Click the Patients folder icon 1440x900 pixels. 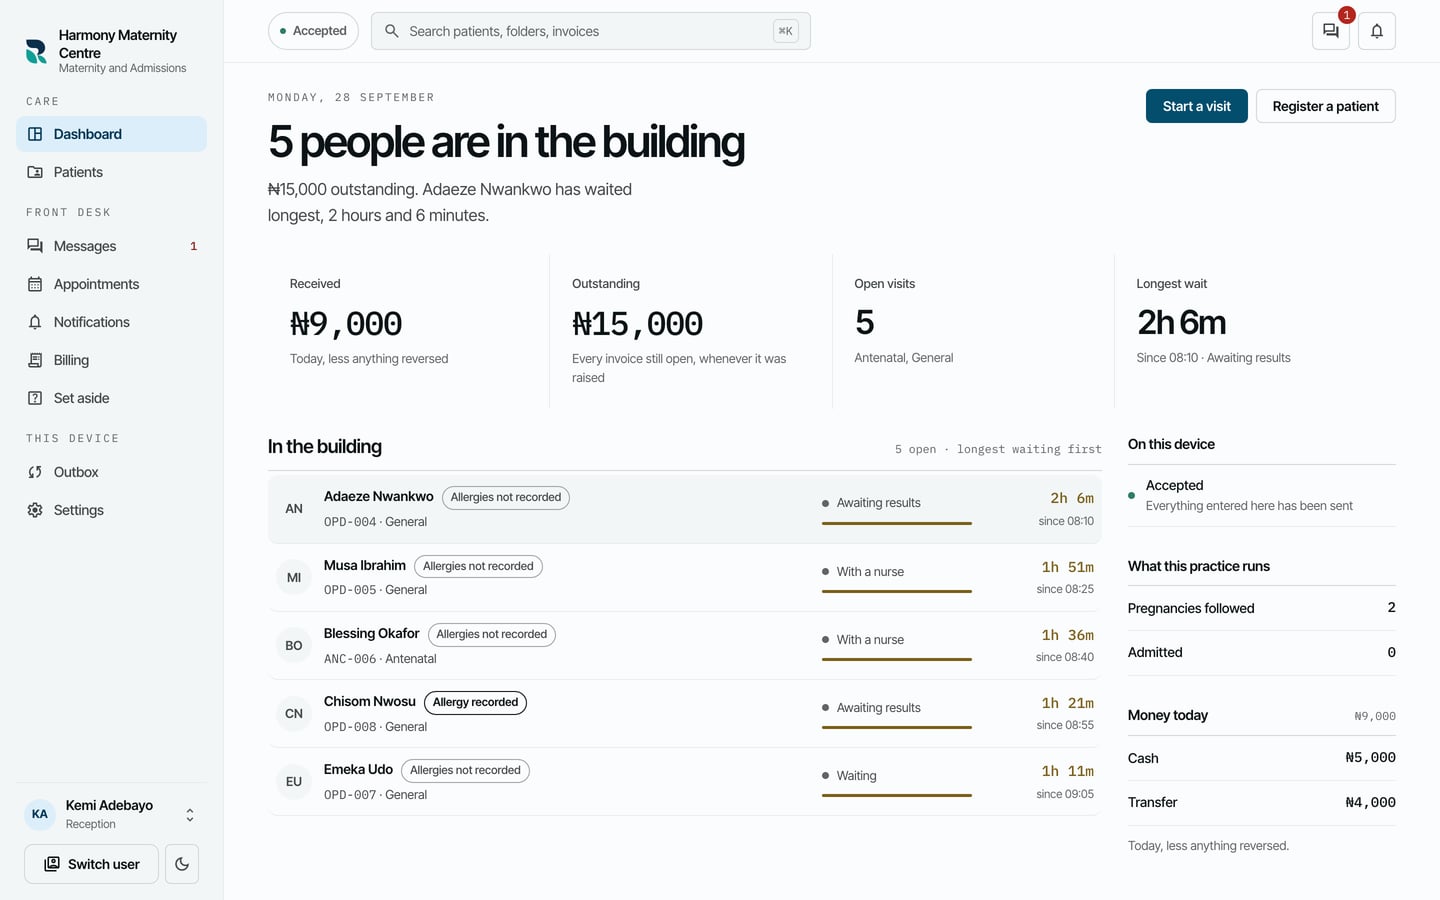tap(35, 172)
